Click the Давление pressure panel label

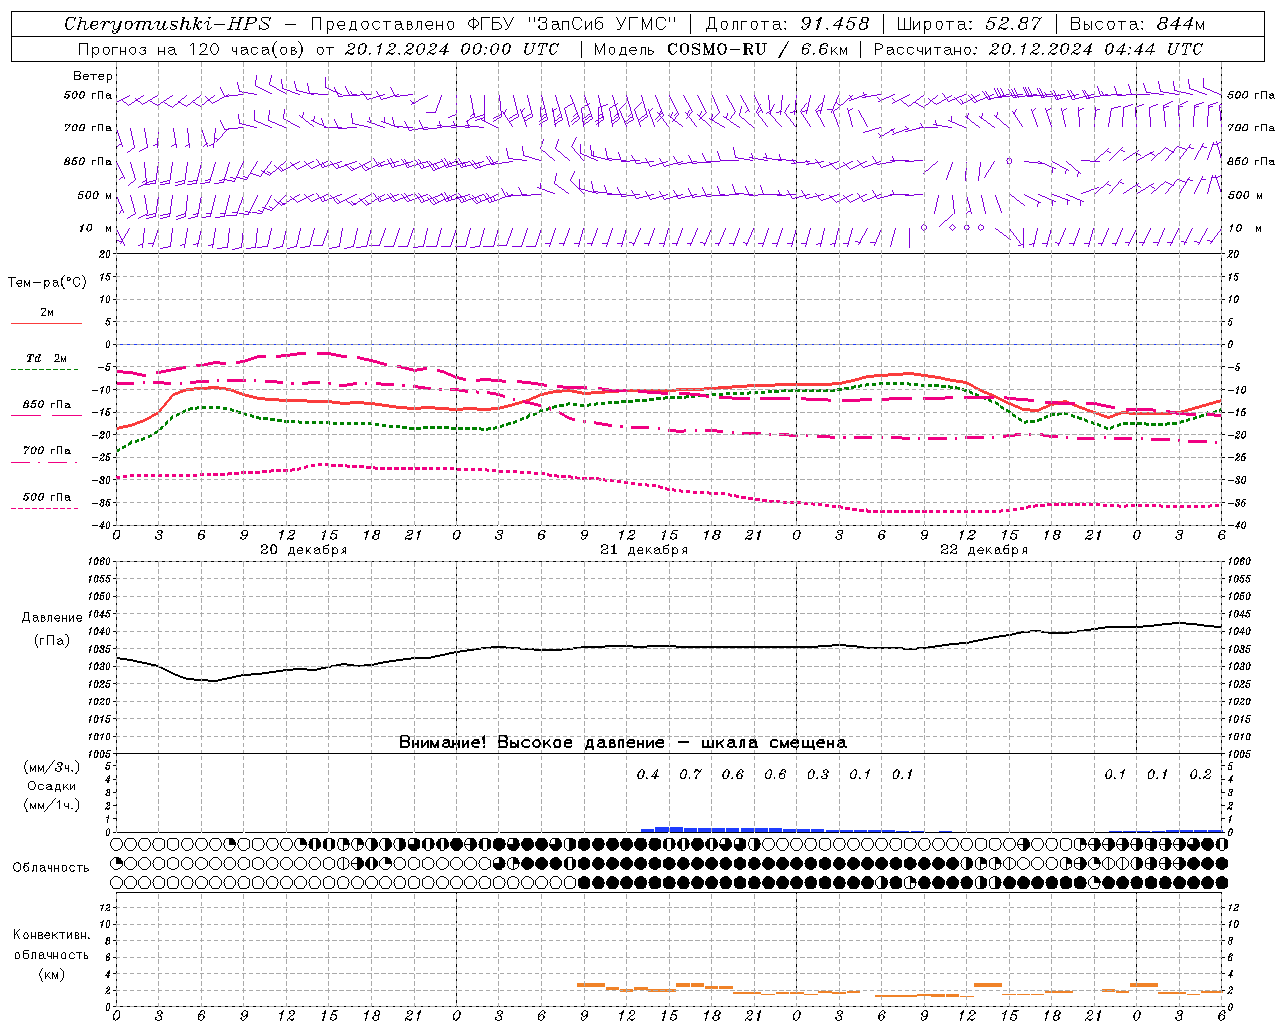(x=52, y=618)
